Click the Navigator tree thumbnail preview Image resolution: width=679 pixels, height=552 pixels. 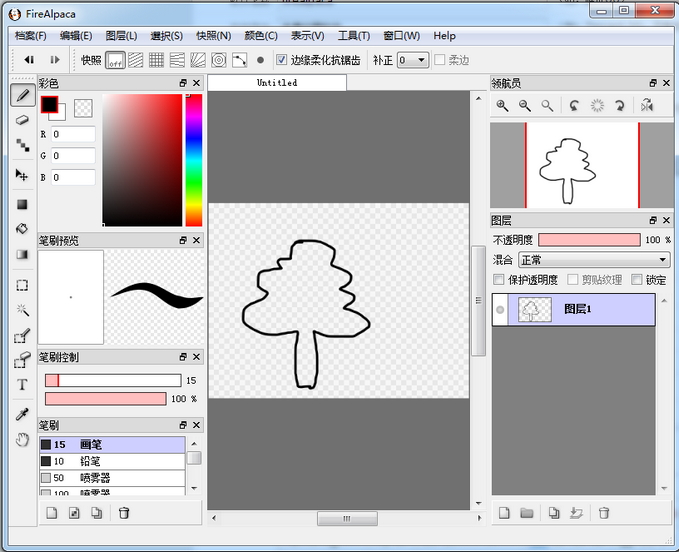(582, 165)
